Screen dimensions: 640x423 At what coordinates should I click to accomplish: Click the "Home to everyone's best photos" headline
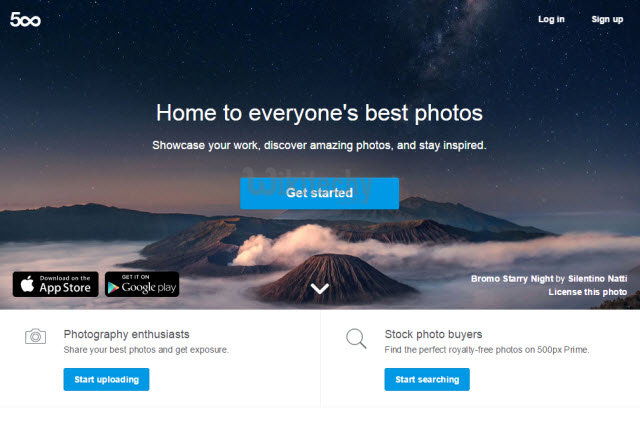point(319,113)
